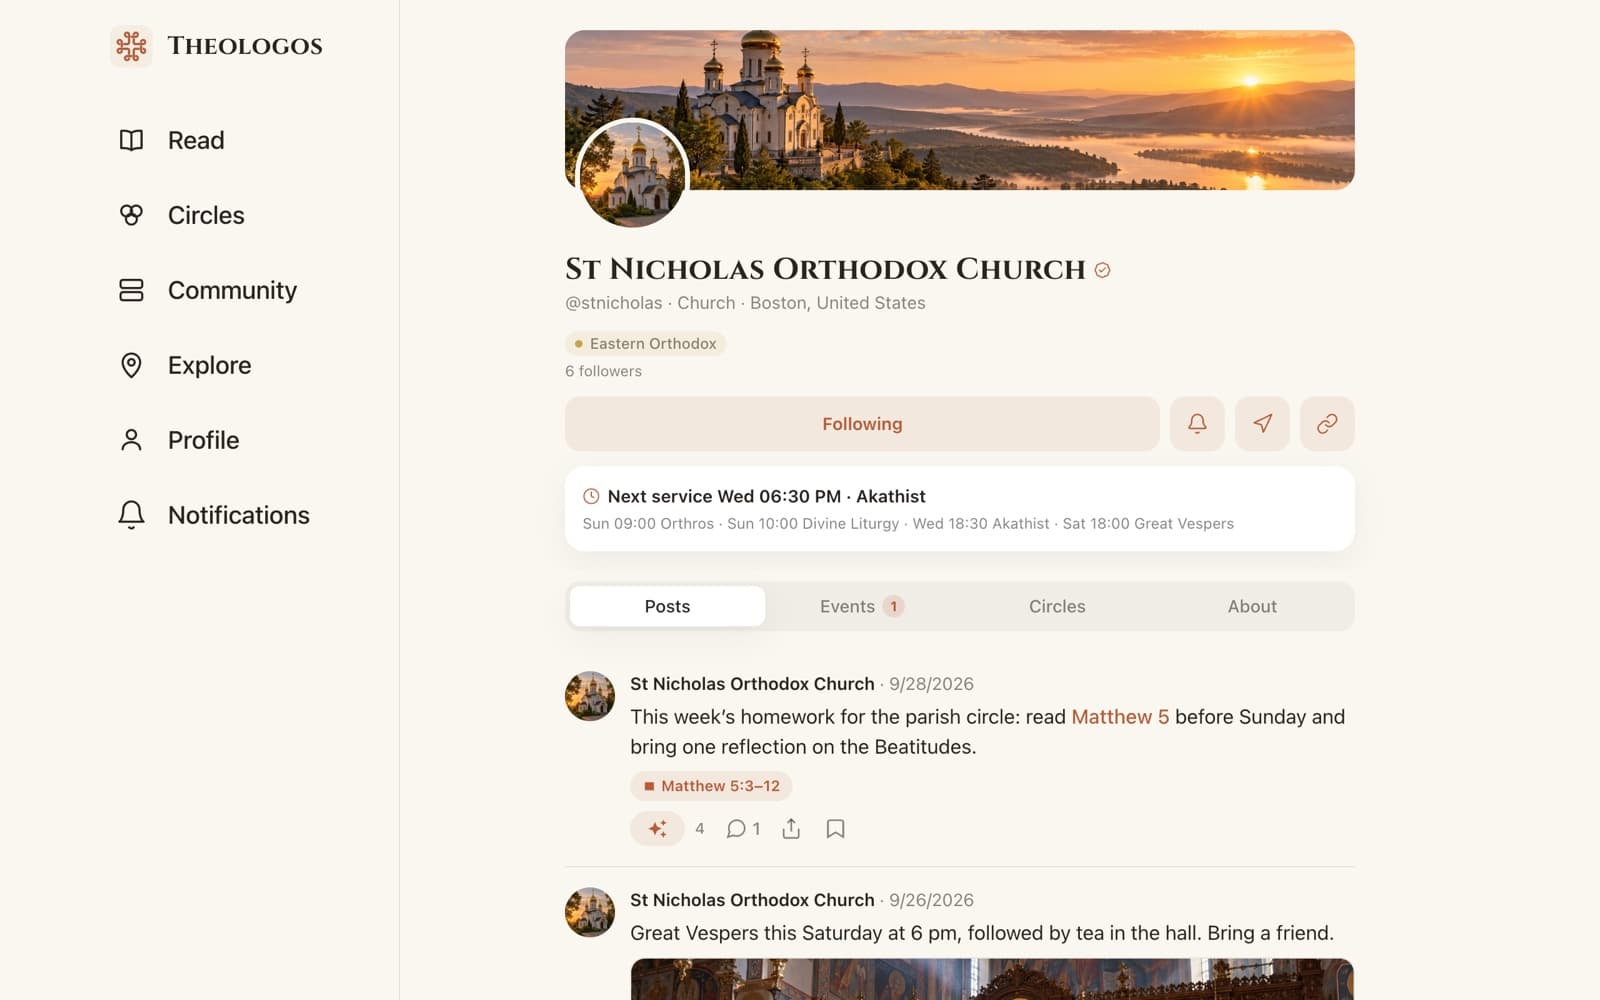Click the Theologos brand name text
Viewport: 1600px width, 1000px height.
(x=245, y=46)
